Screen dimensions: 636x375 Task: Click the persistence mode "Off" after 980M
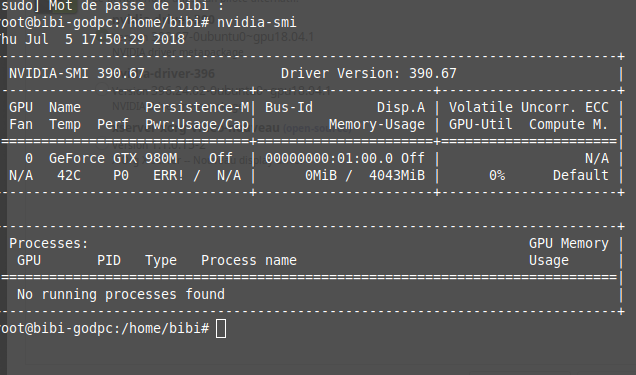click(221, 158)
